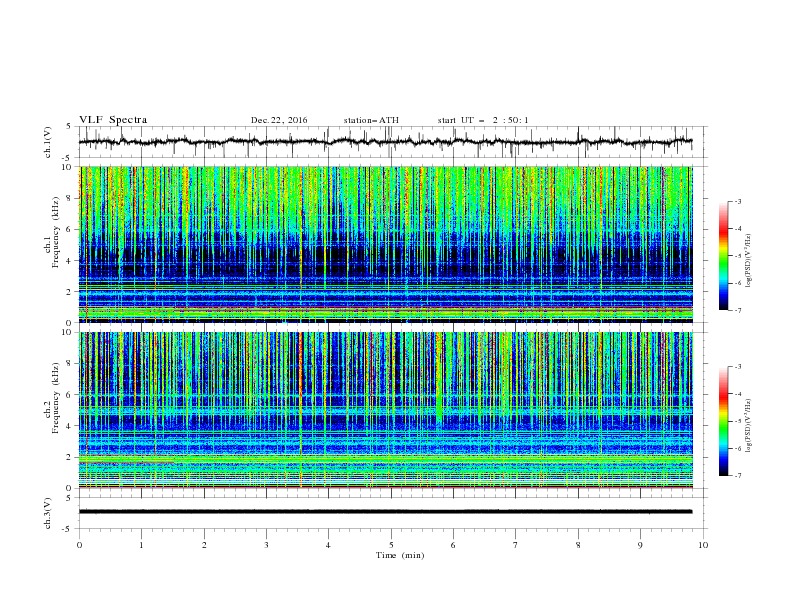The image size is (792, 612).
Task: Click the ch.1 spectrogram color scale bar
Action: coord(723,255)
